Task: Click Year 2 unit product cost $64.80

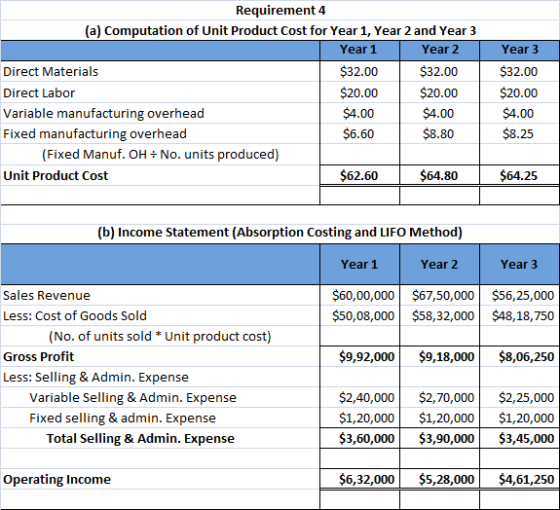Action: (x=439, y=176)
